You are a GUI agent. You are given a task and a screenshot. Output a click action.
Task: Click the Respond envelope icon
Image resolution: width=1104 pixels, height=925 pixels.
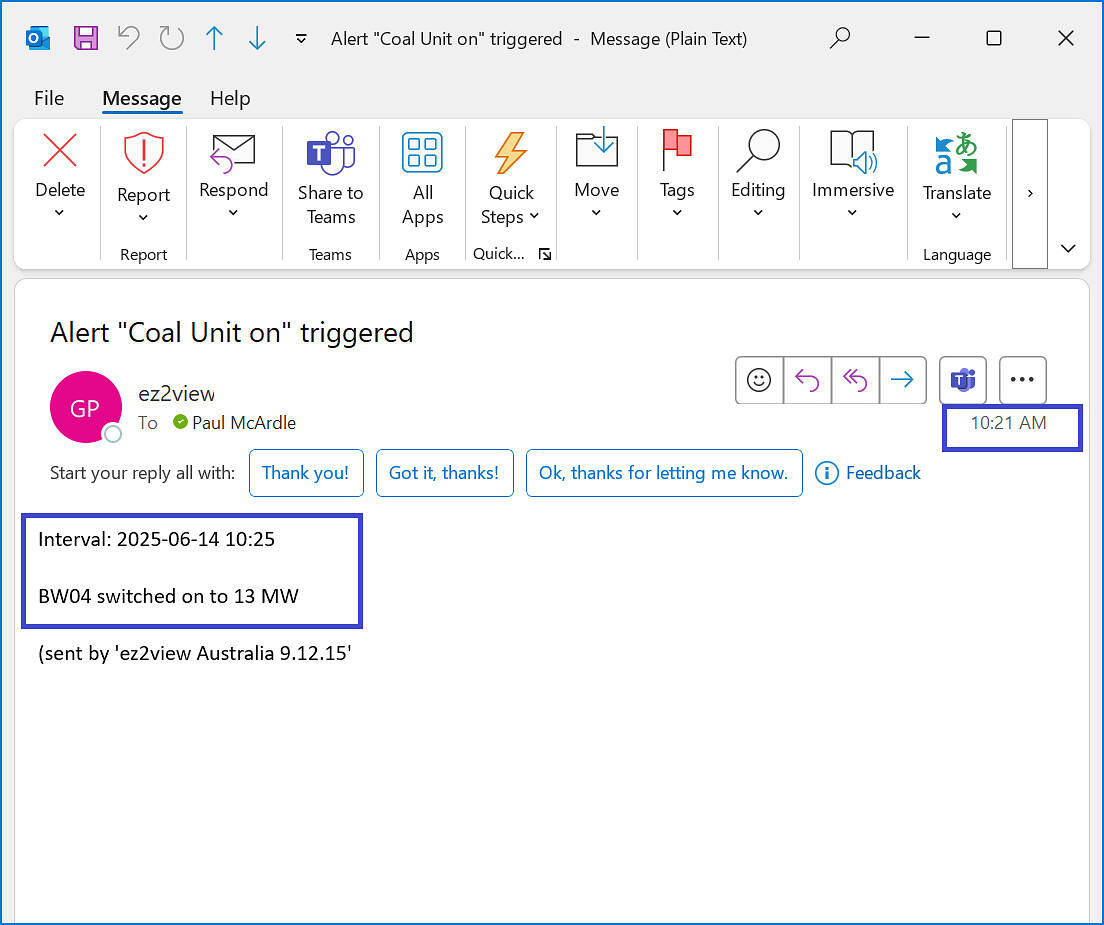[x=233, y=153]
